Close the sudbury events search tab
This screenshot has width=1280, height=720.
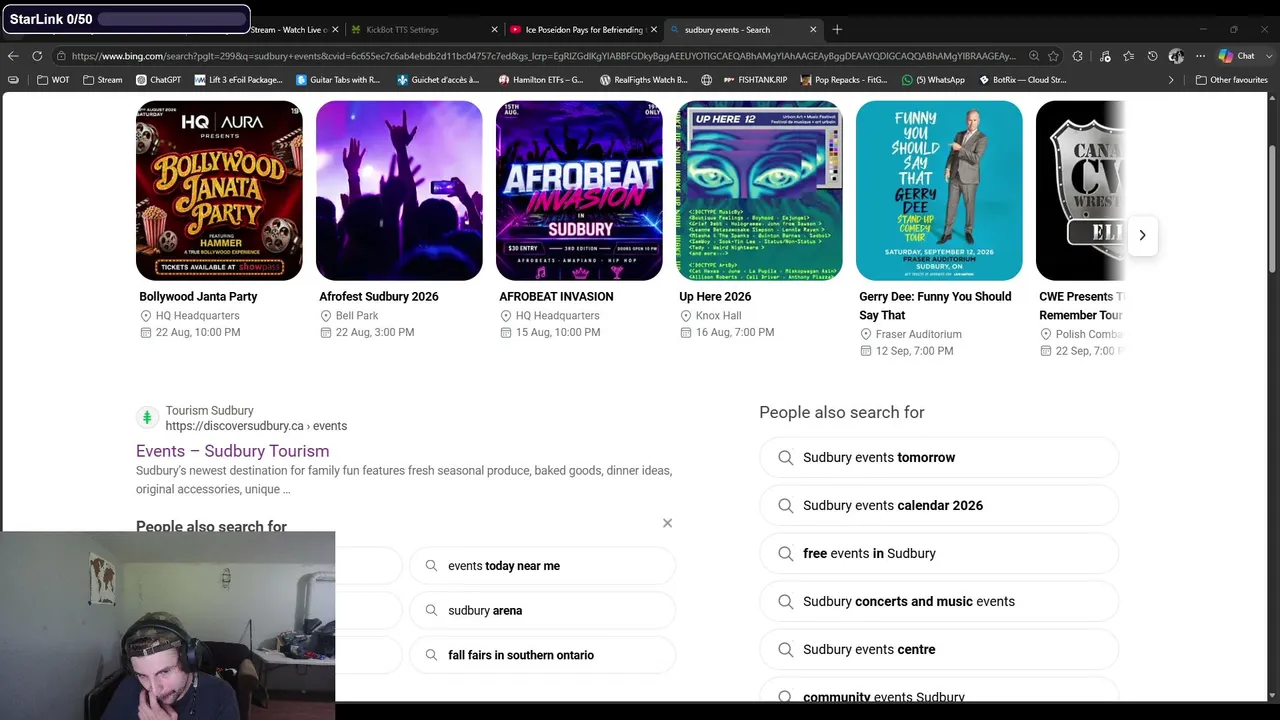coord(814,30)
